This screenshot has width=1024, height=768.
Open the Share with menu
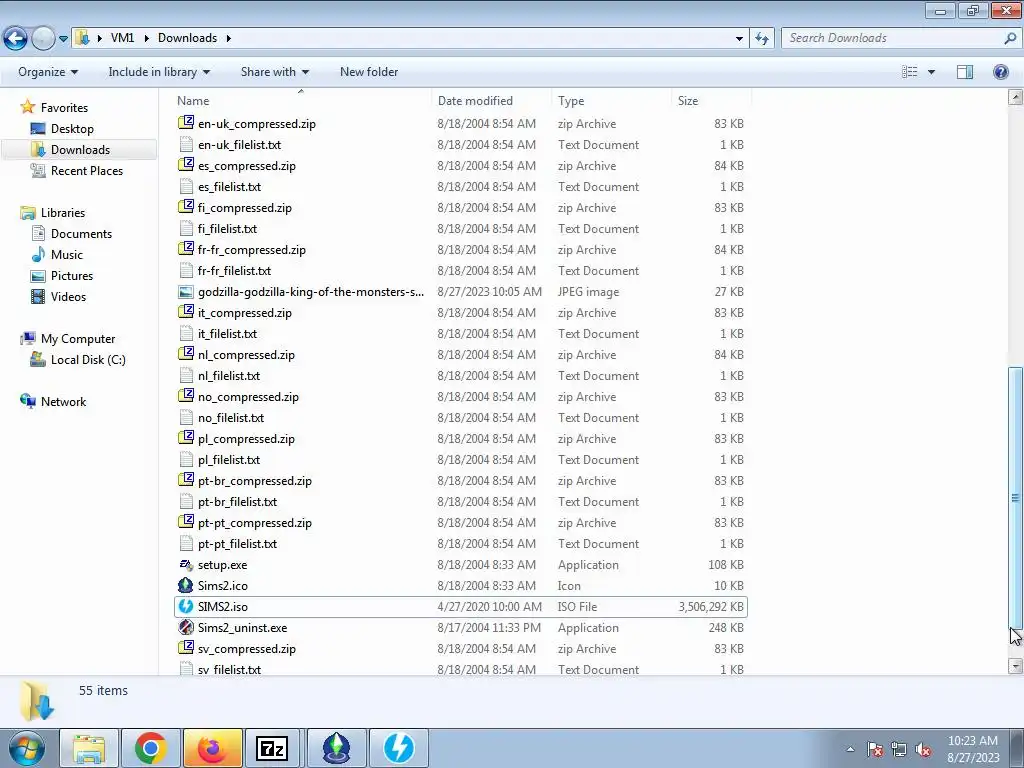point(275,72)
